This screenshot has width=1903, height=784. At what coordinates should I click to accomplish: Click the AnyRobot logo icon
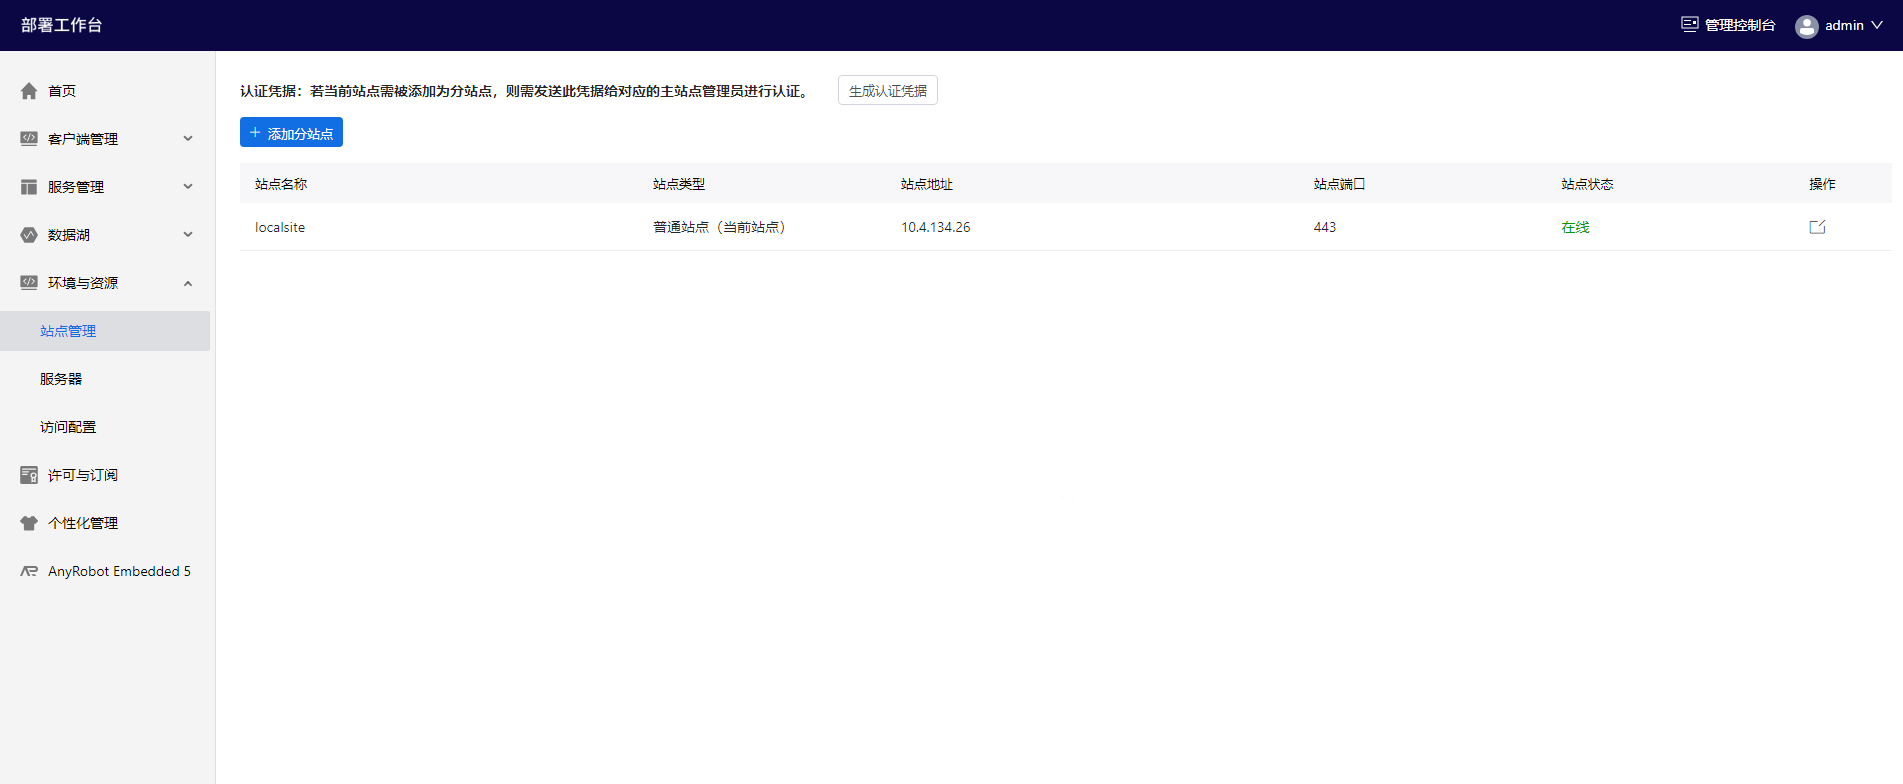tap(29, 571)
